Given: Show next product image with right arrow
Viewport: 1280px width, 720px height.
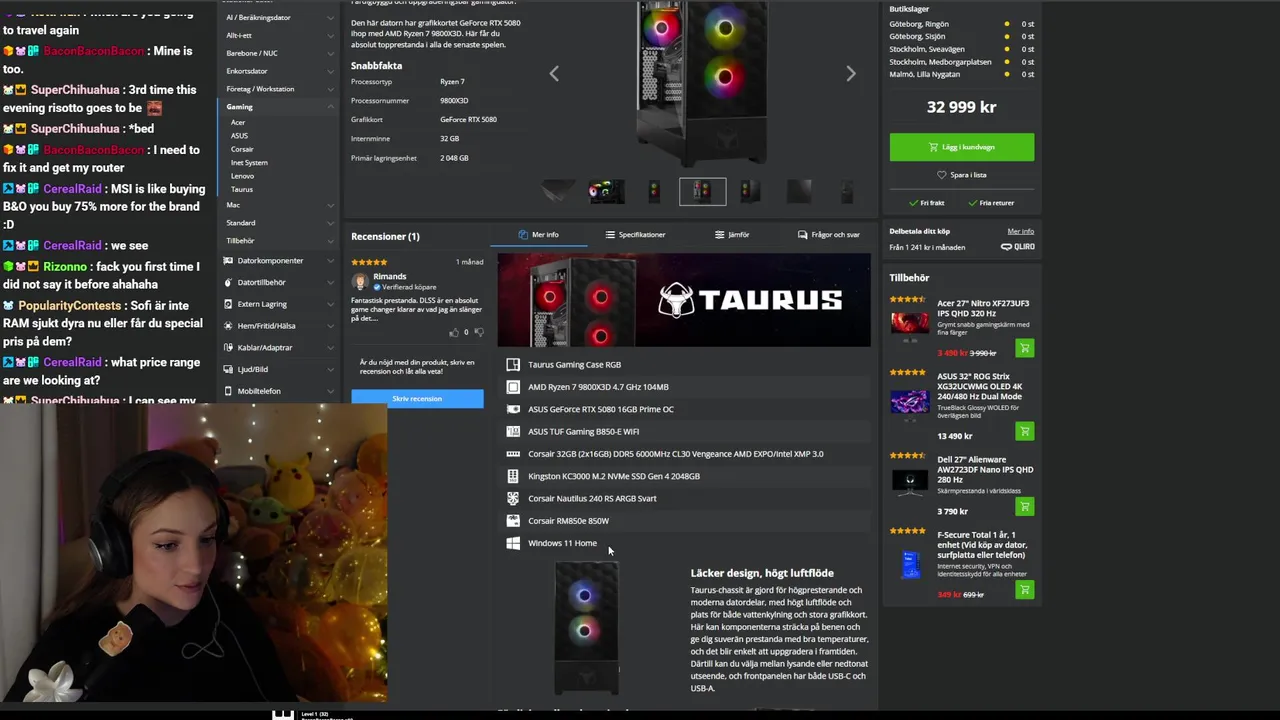Looking at the screenshot, I should pos(851,73).
